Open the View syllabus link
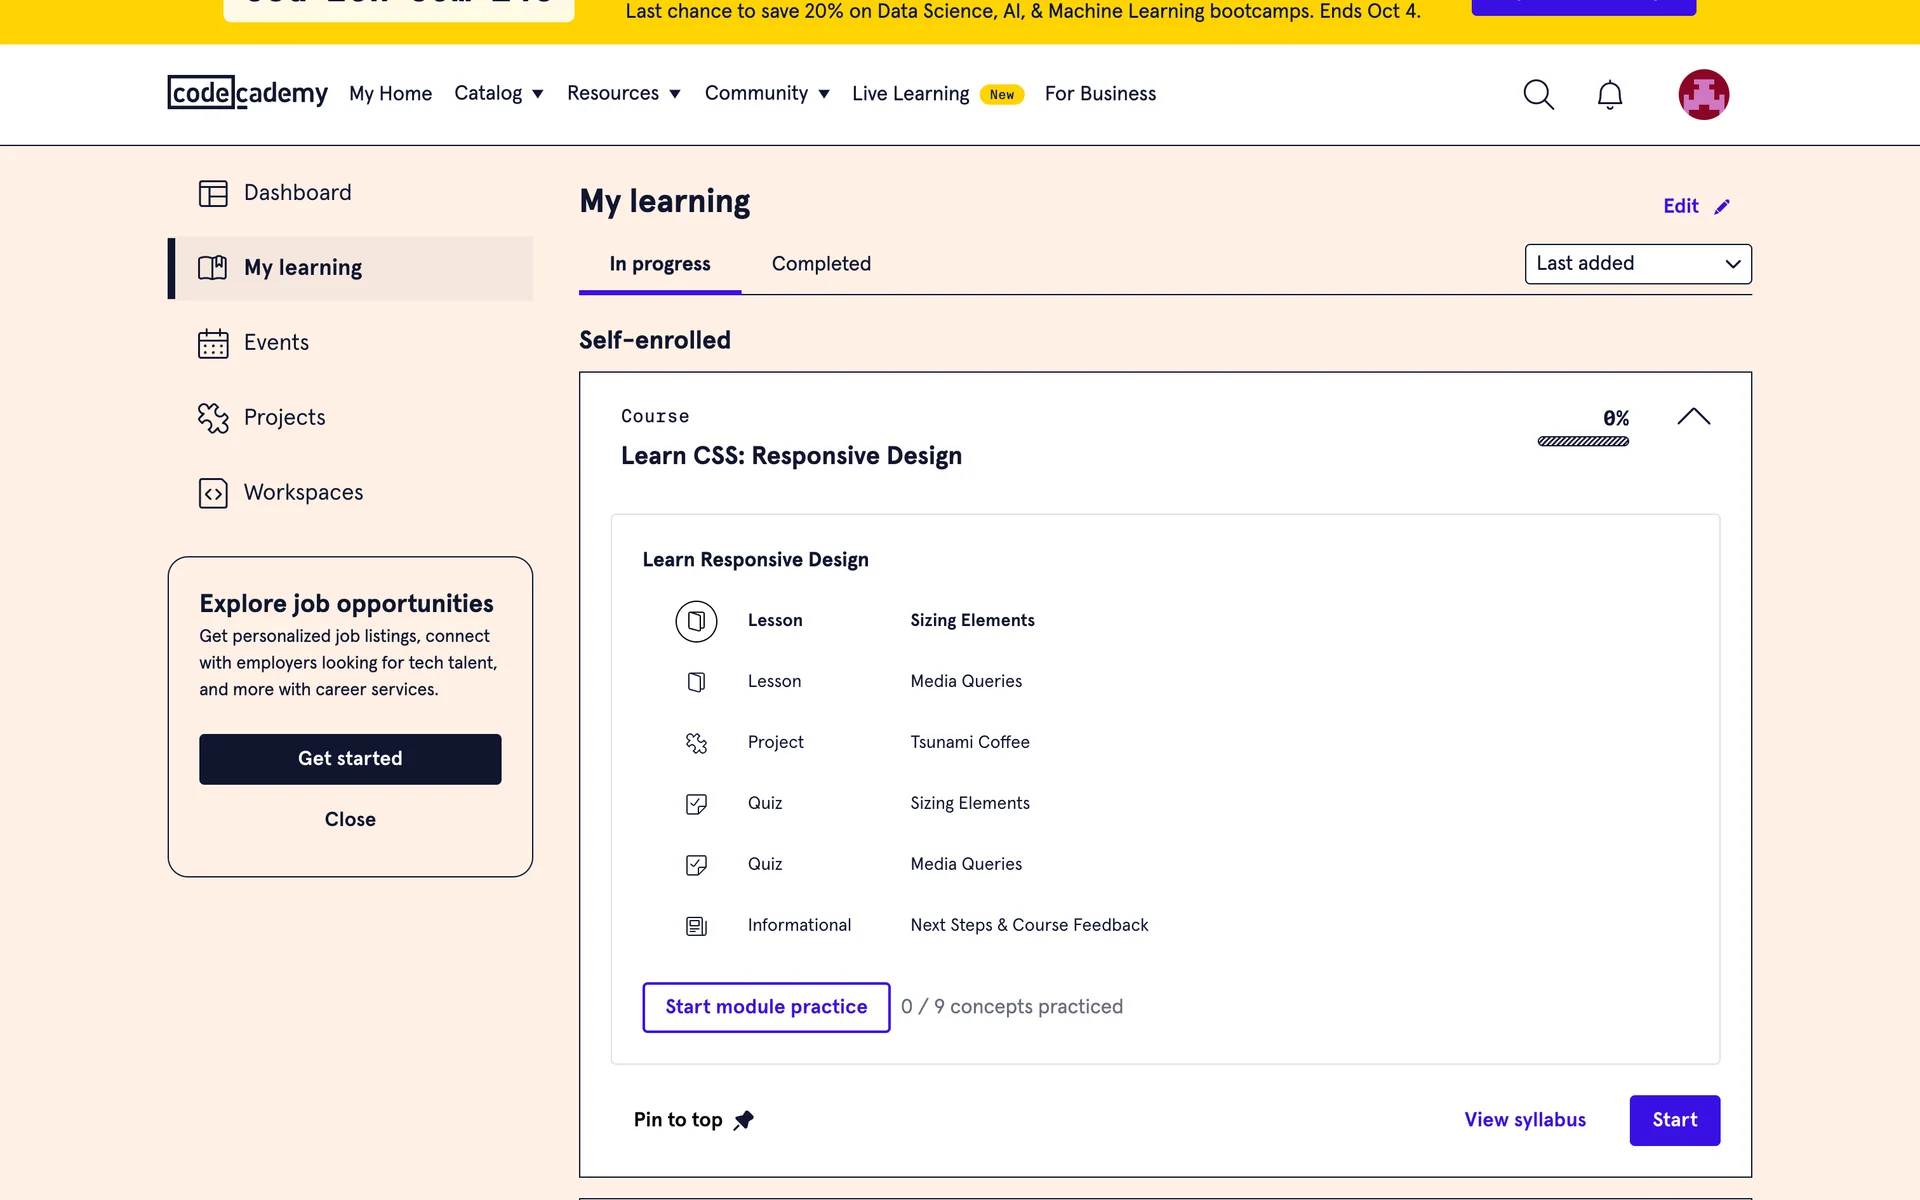1920x1200 pixels. pyautogui.click(x=1525, y=1120)
